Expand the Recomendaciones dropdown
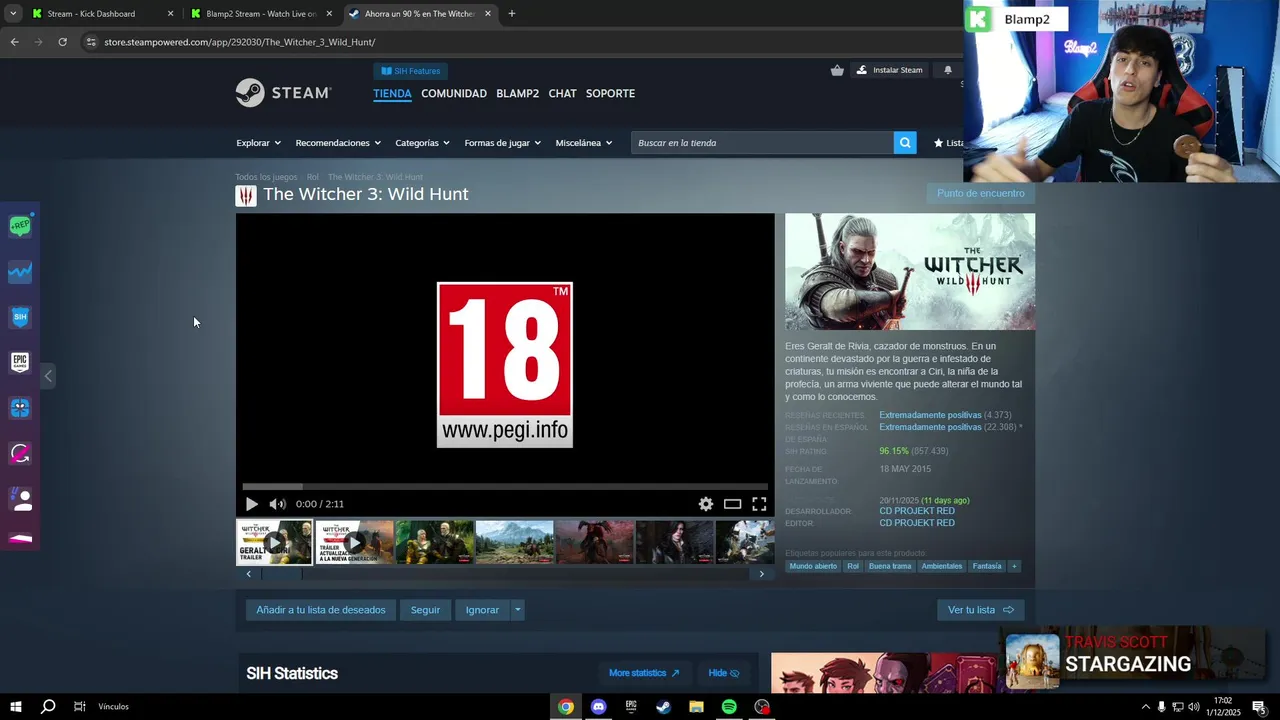Image resolution: width=1280 pixels, height=720 pixels. 338,143
